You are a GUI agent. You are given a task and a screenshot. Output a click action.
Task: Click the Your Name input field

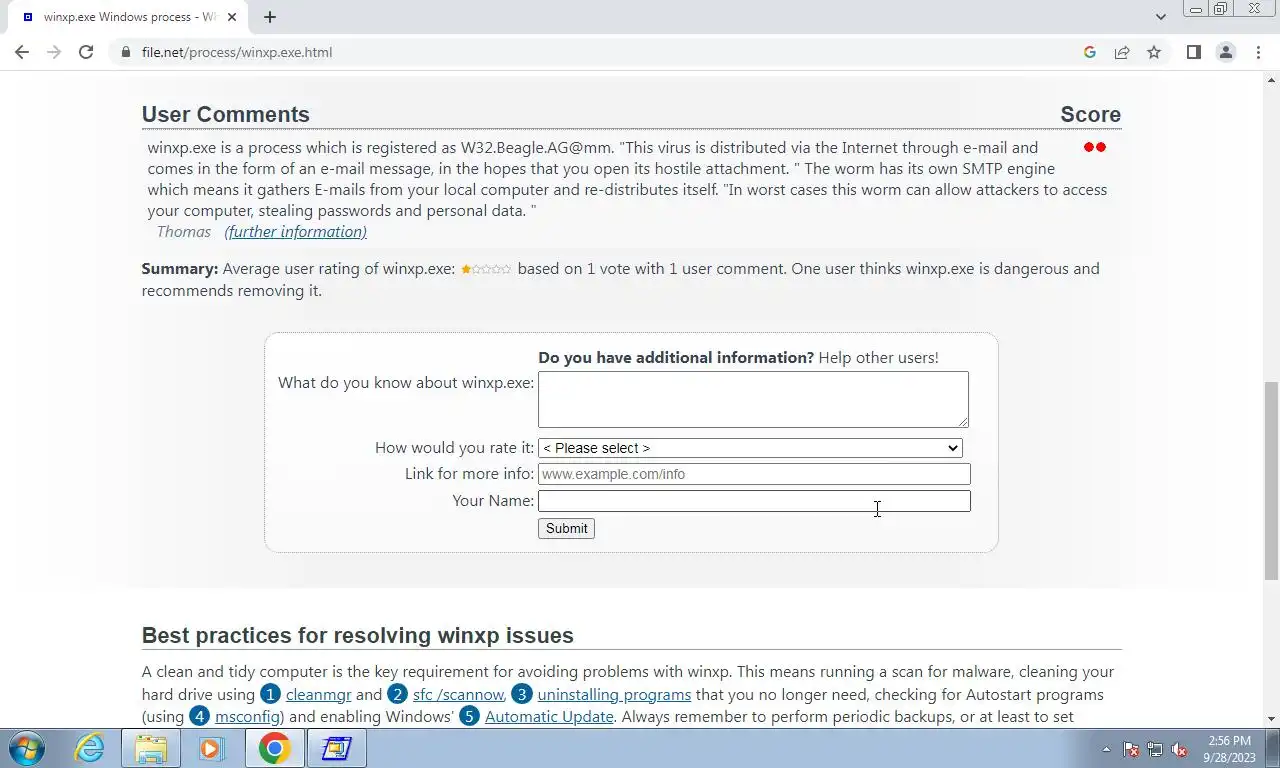(754, 501)
